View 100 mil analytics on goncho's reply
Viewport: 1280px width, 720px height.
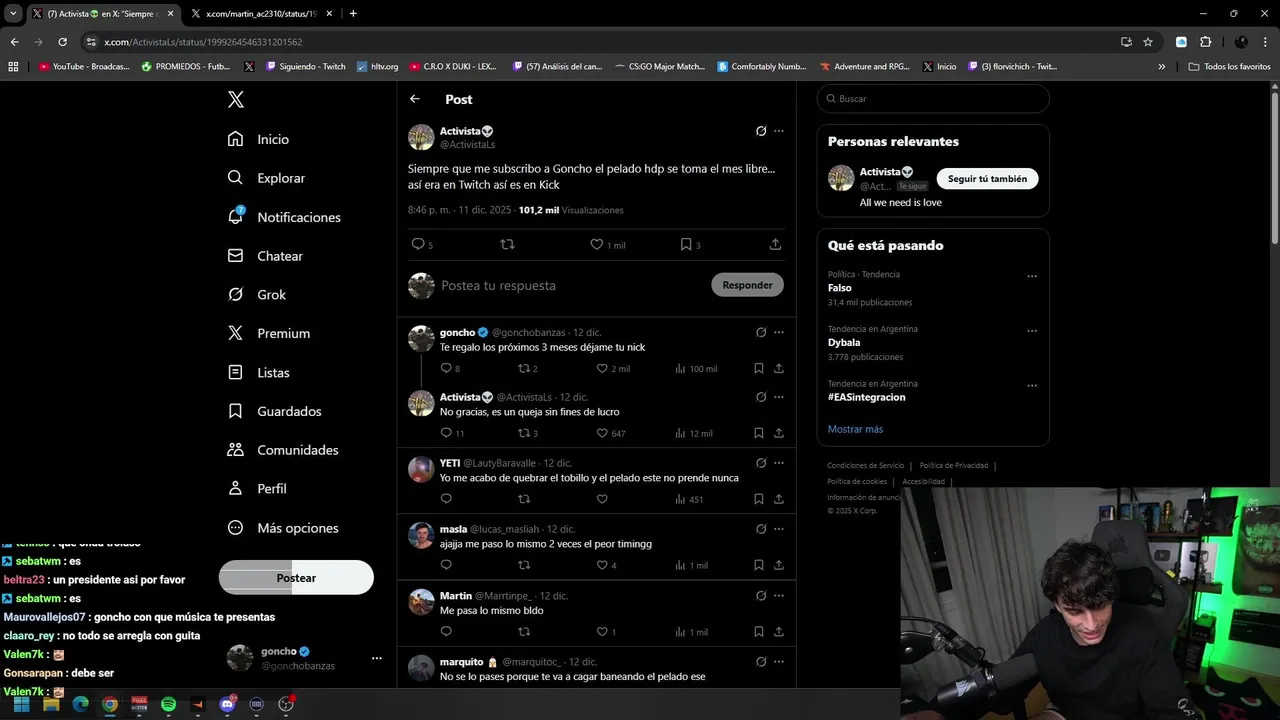pos(696,369)
